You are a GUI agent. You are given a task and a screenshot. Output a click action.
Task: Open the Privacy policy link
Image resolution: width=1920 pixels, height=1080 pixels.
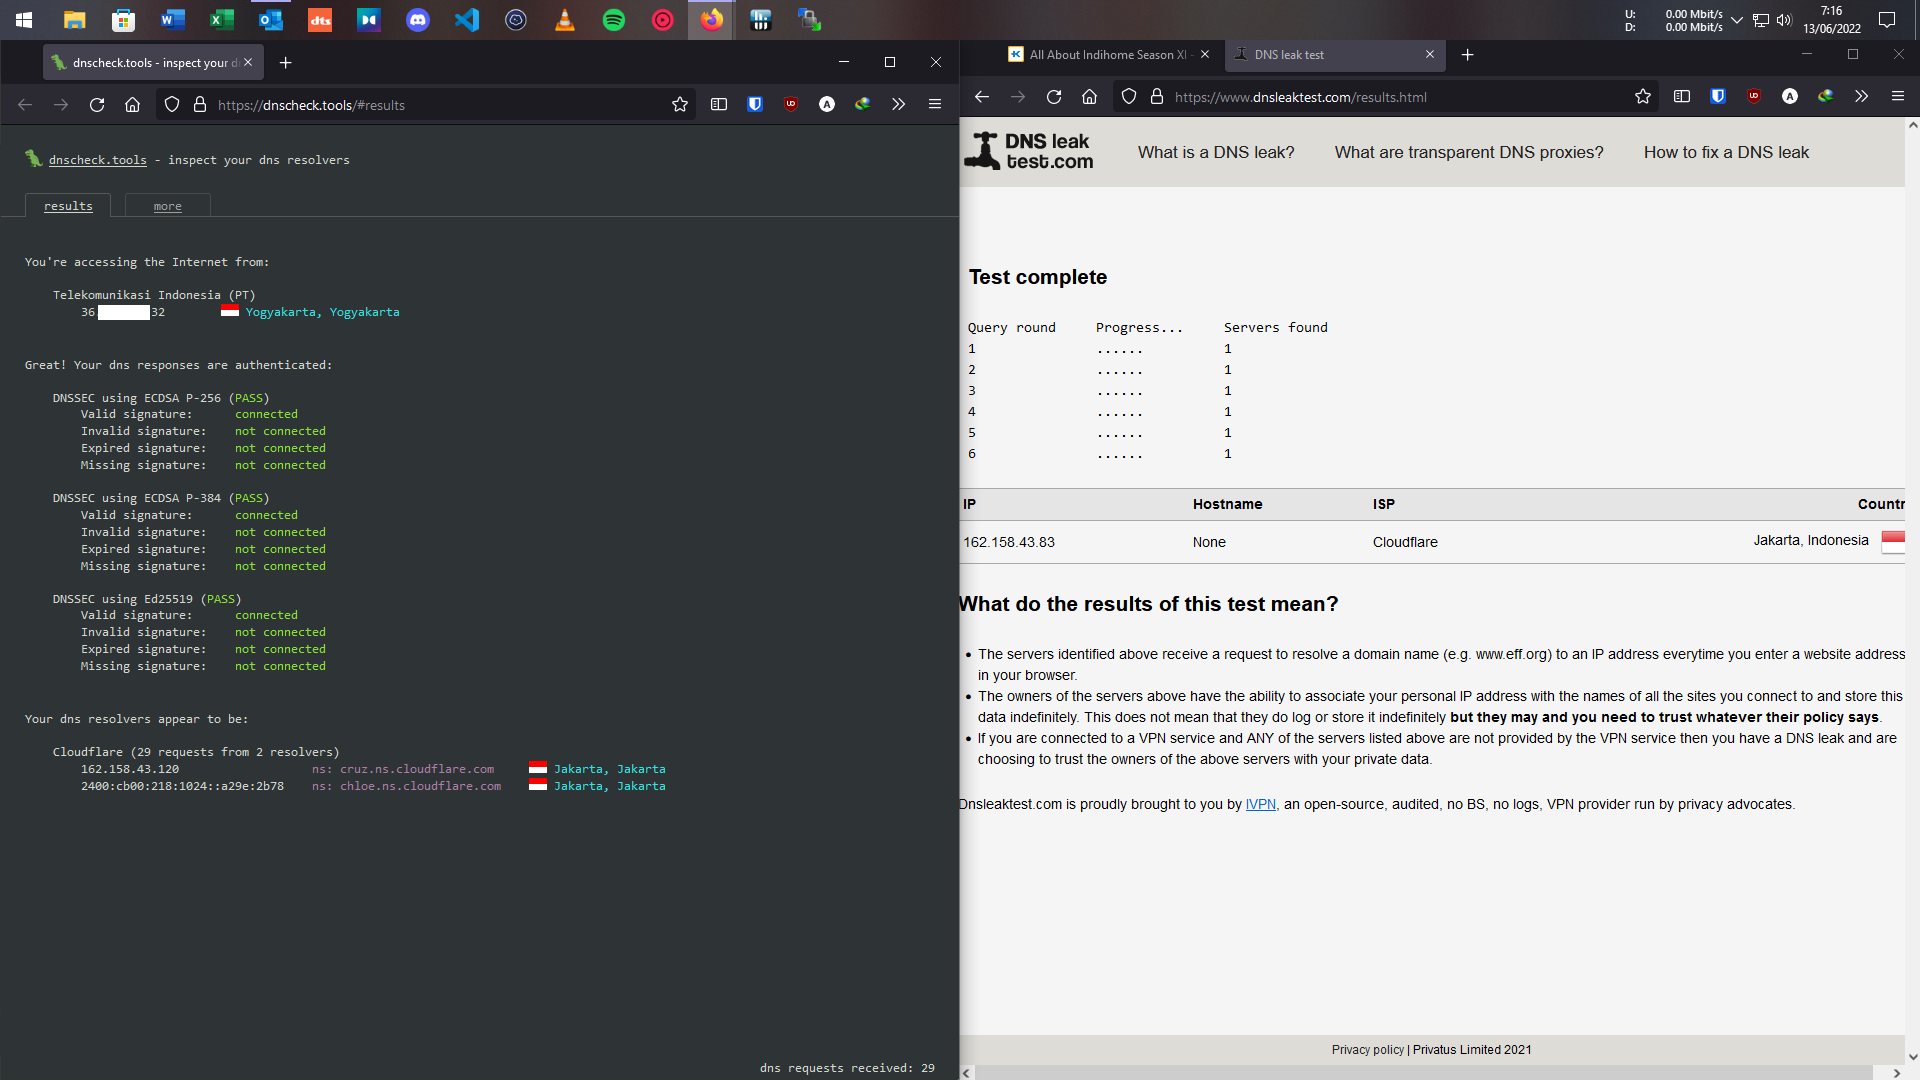[x=1367, y=1049]
